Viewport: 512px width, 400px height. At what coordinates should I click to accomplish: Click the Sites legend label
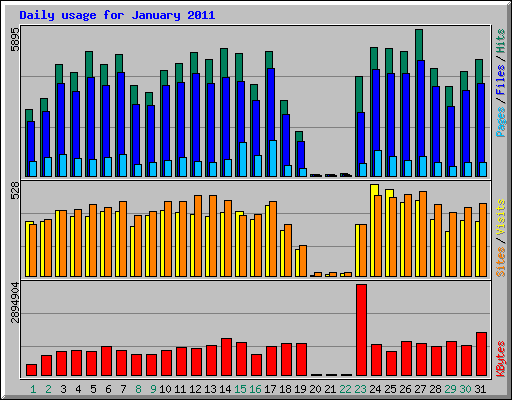501,262
